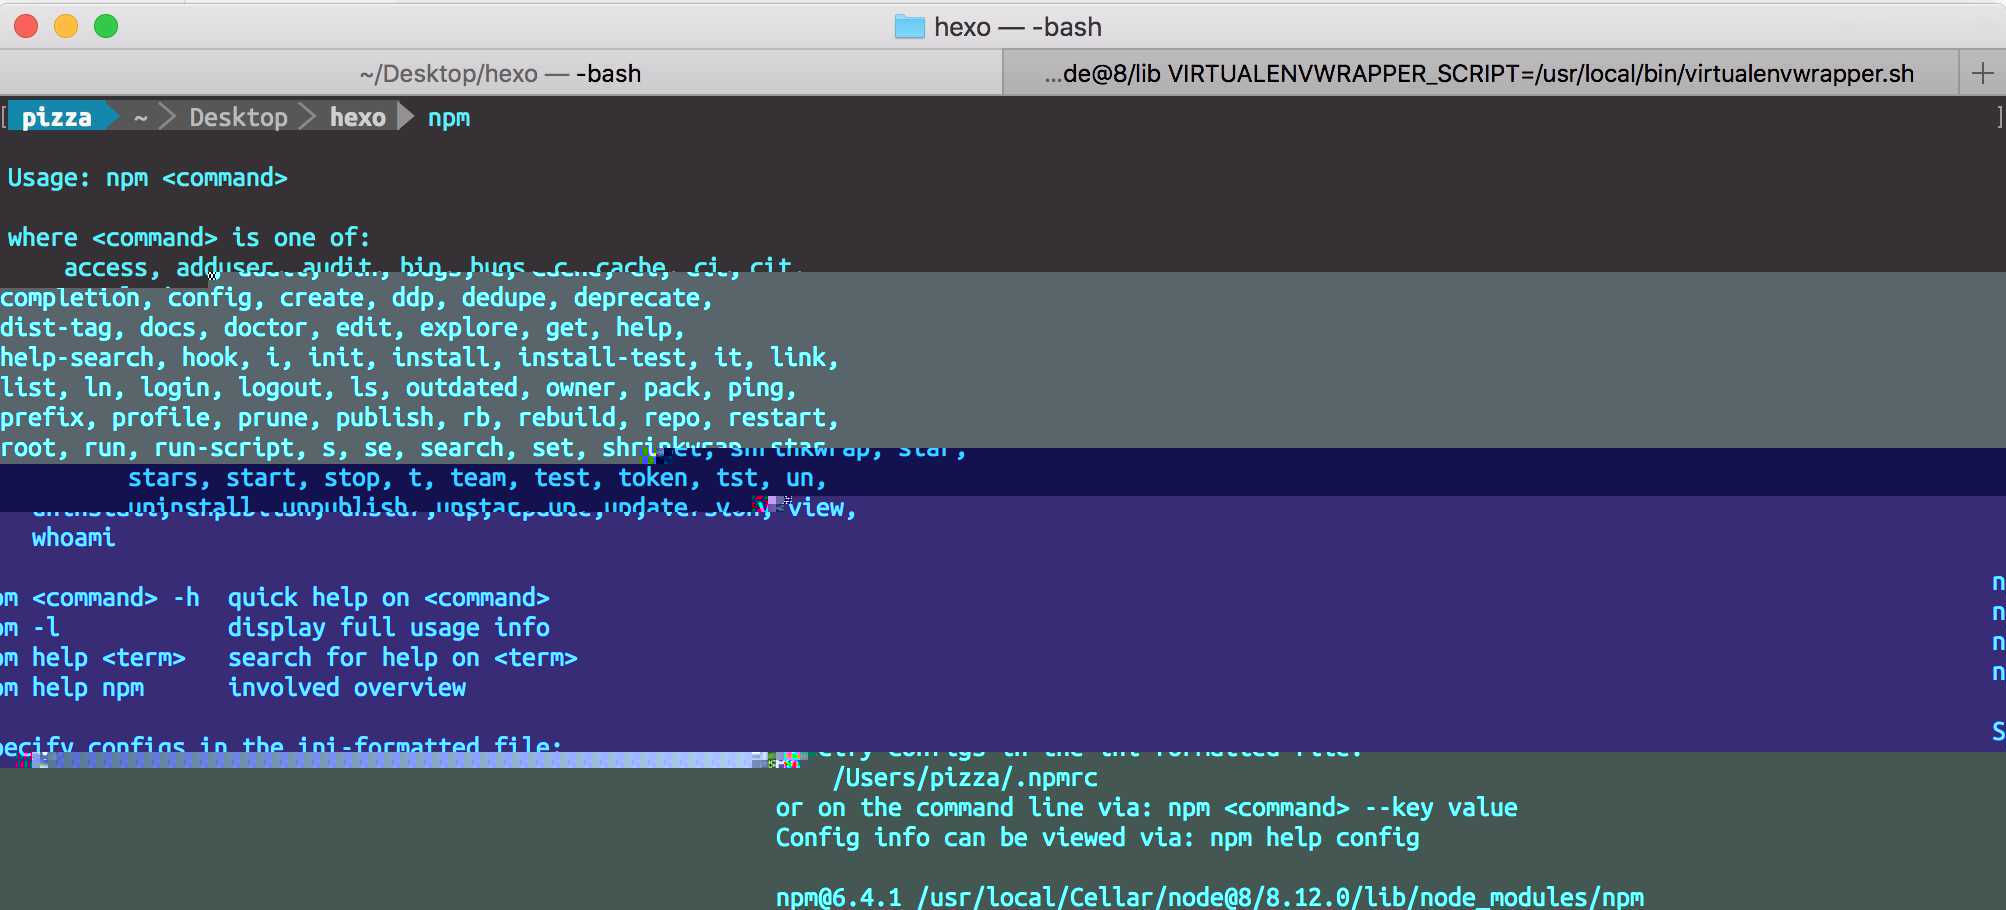
Task: Click the npm@6.4.1 version path line
Action: tap(1210, 897)
